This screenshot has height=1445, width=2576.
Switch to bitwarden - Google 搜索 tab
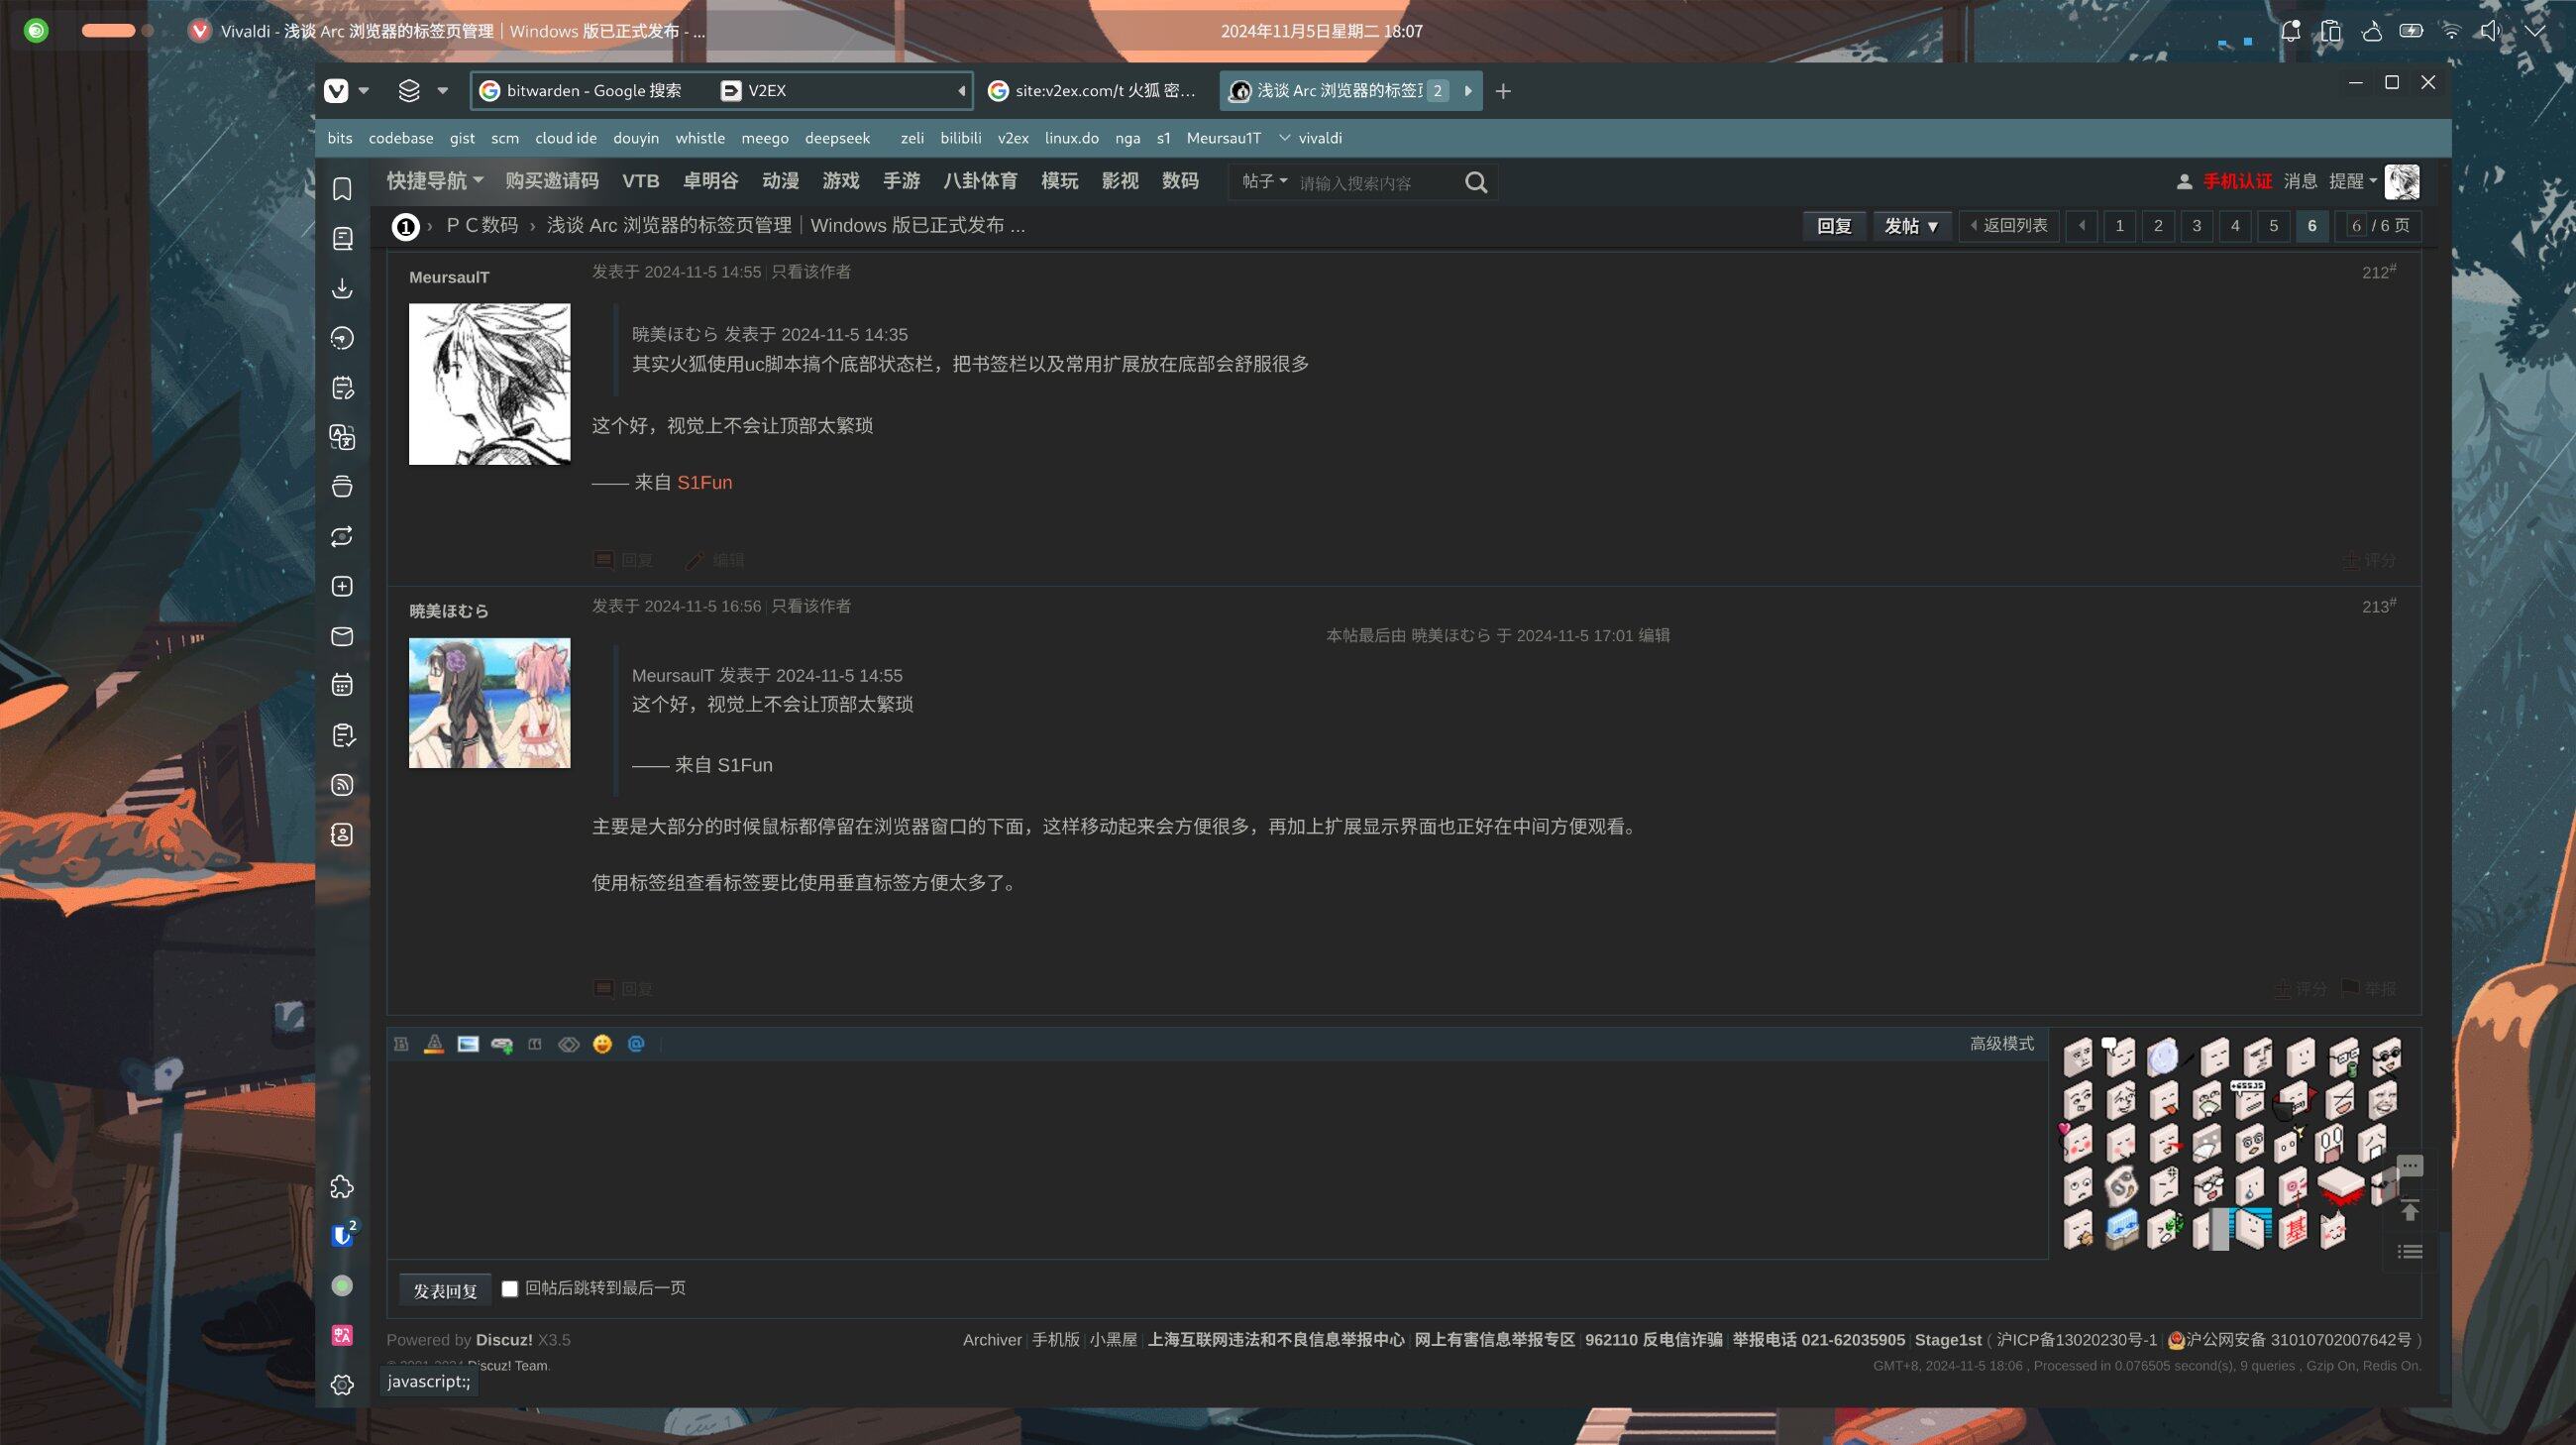[x=592, y=91]
